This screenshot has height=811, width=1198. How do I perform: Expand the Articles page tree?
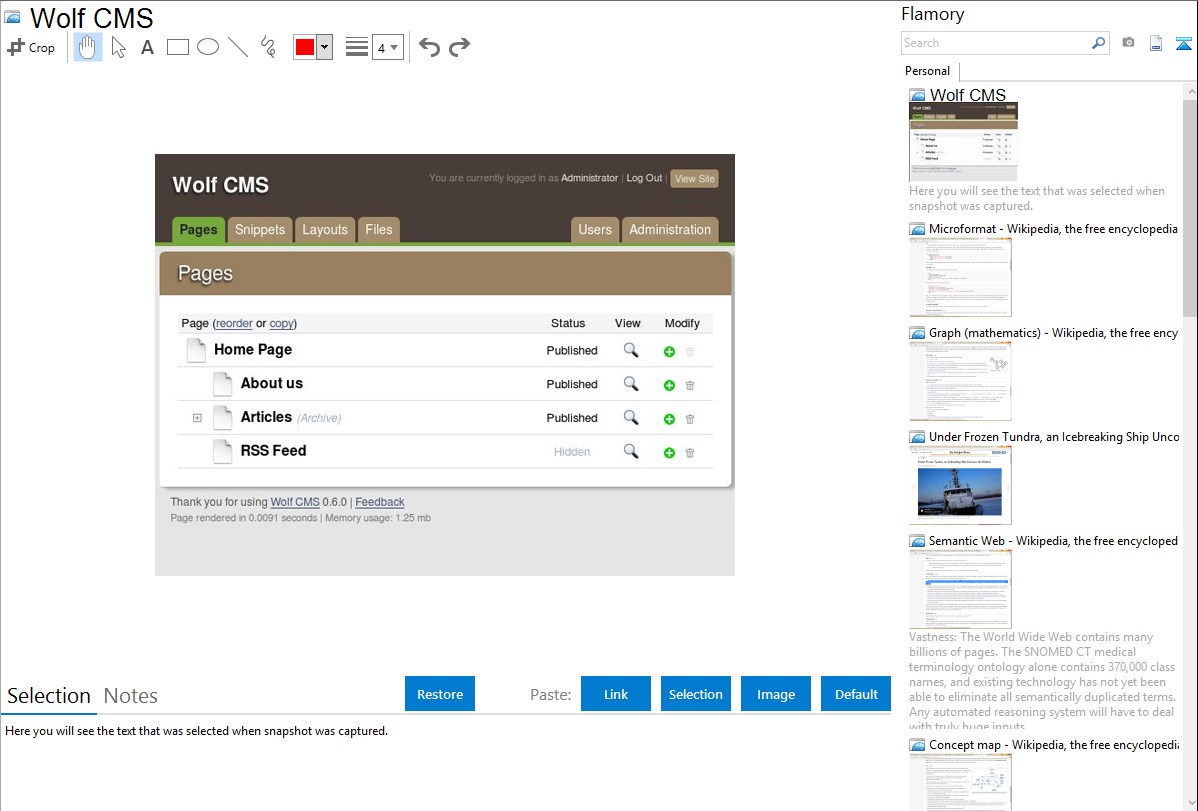point(197,418)
